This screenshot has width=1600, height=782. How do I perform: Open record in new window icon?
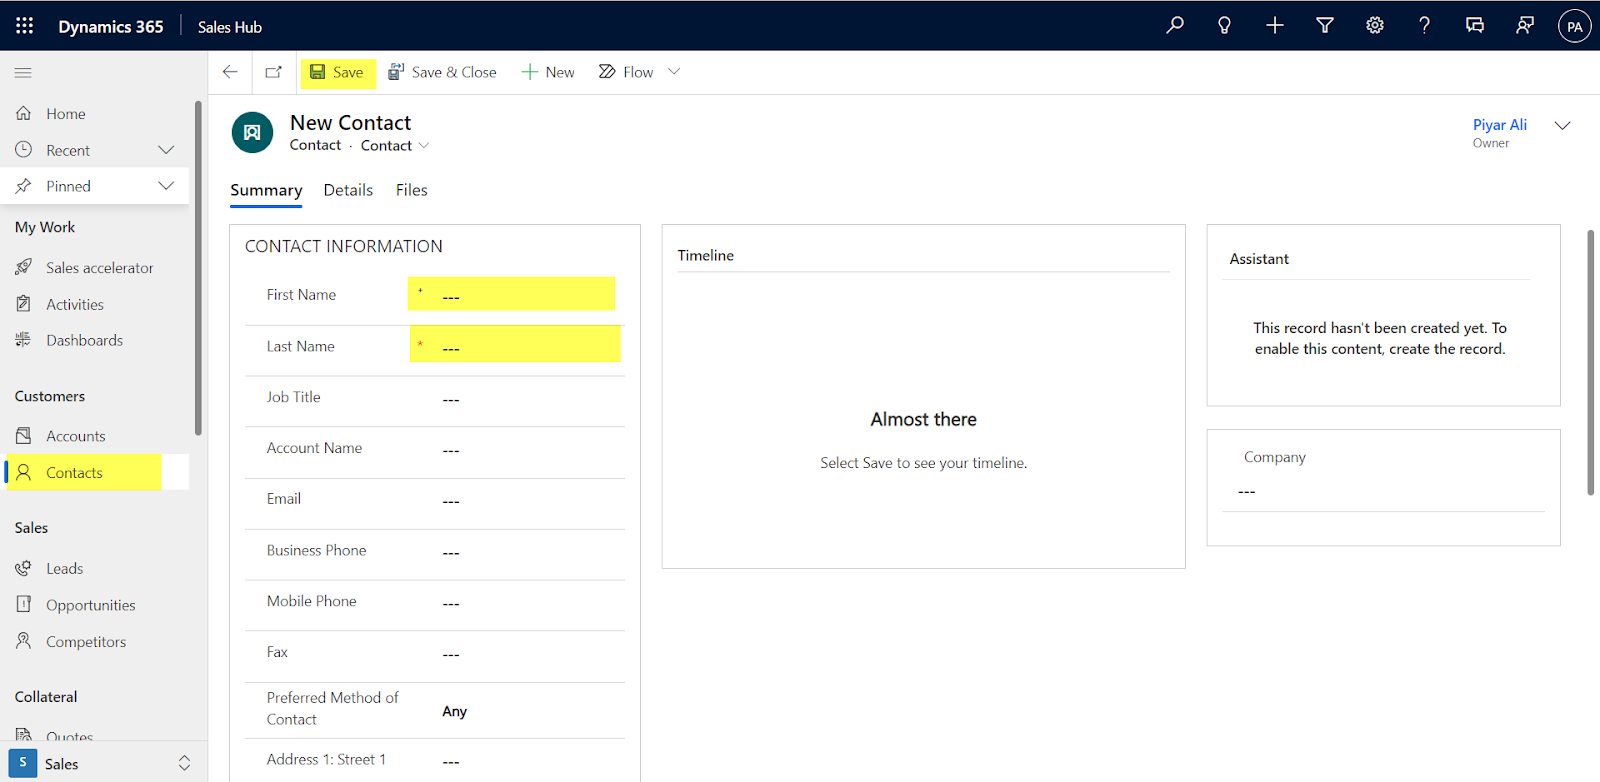click(x=273, y=72)
